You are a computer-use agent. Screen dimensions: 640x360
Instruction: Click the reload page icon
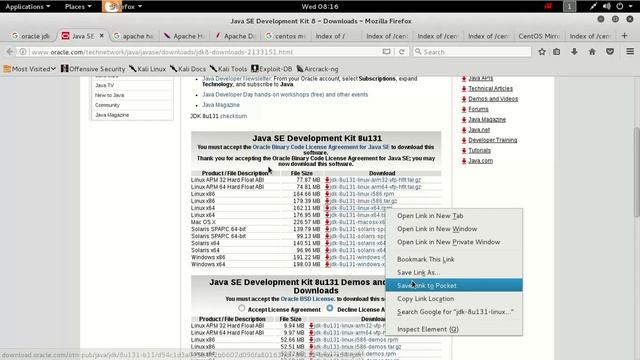(402, 52)
